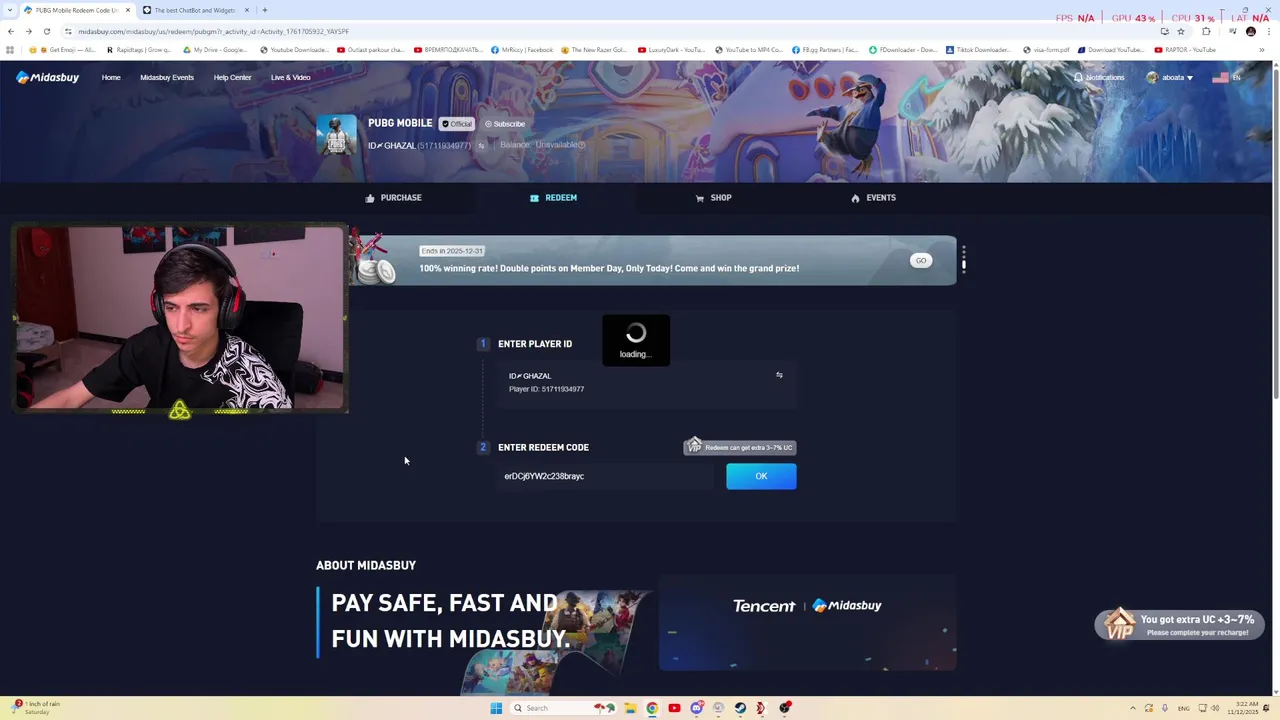The height and width of the screenshot is (720, 1280).
Task: Open Windows Start menu
Action: click(496, 708)
